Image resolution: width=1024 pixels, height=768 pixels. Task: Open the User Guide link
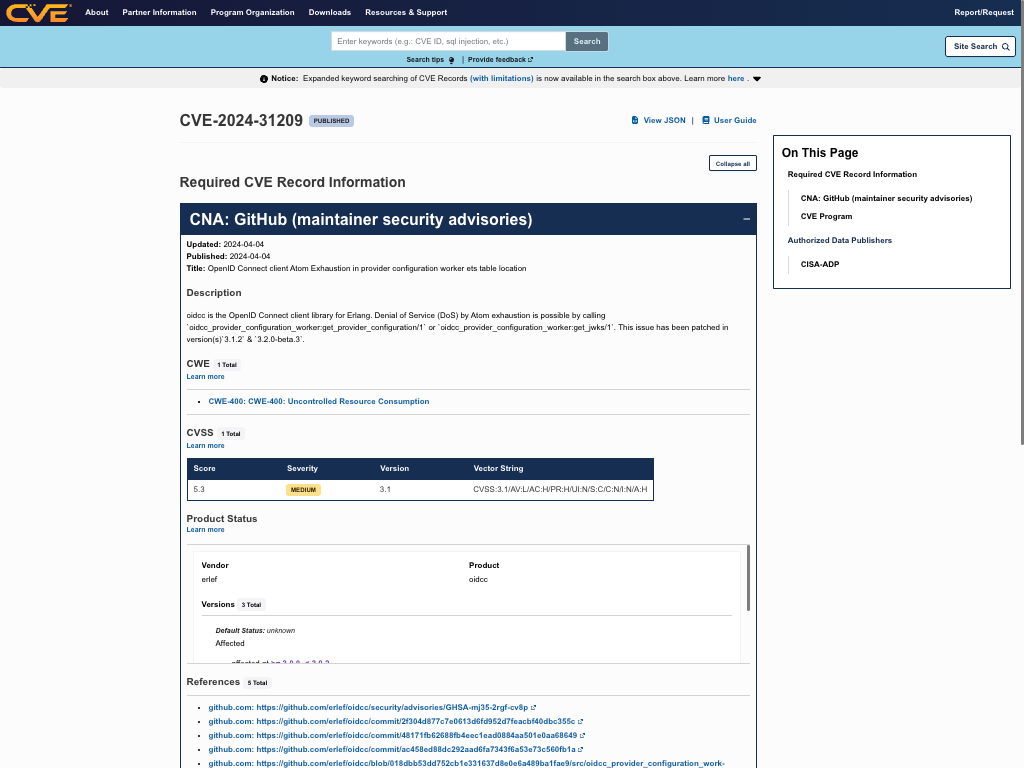point(735,120)
